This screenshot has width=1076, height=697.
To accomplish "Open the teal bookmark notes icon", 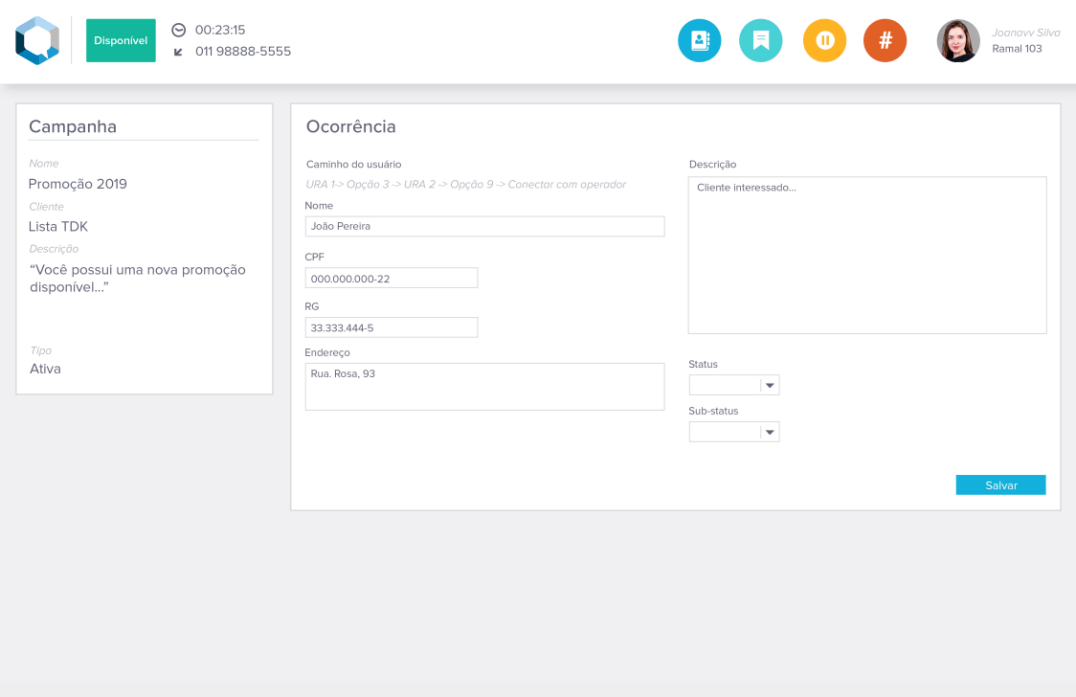I will pos(760,40).
